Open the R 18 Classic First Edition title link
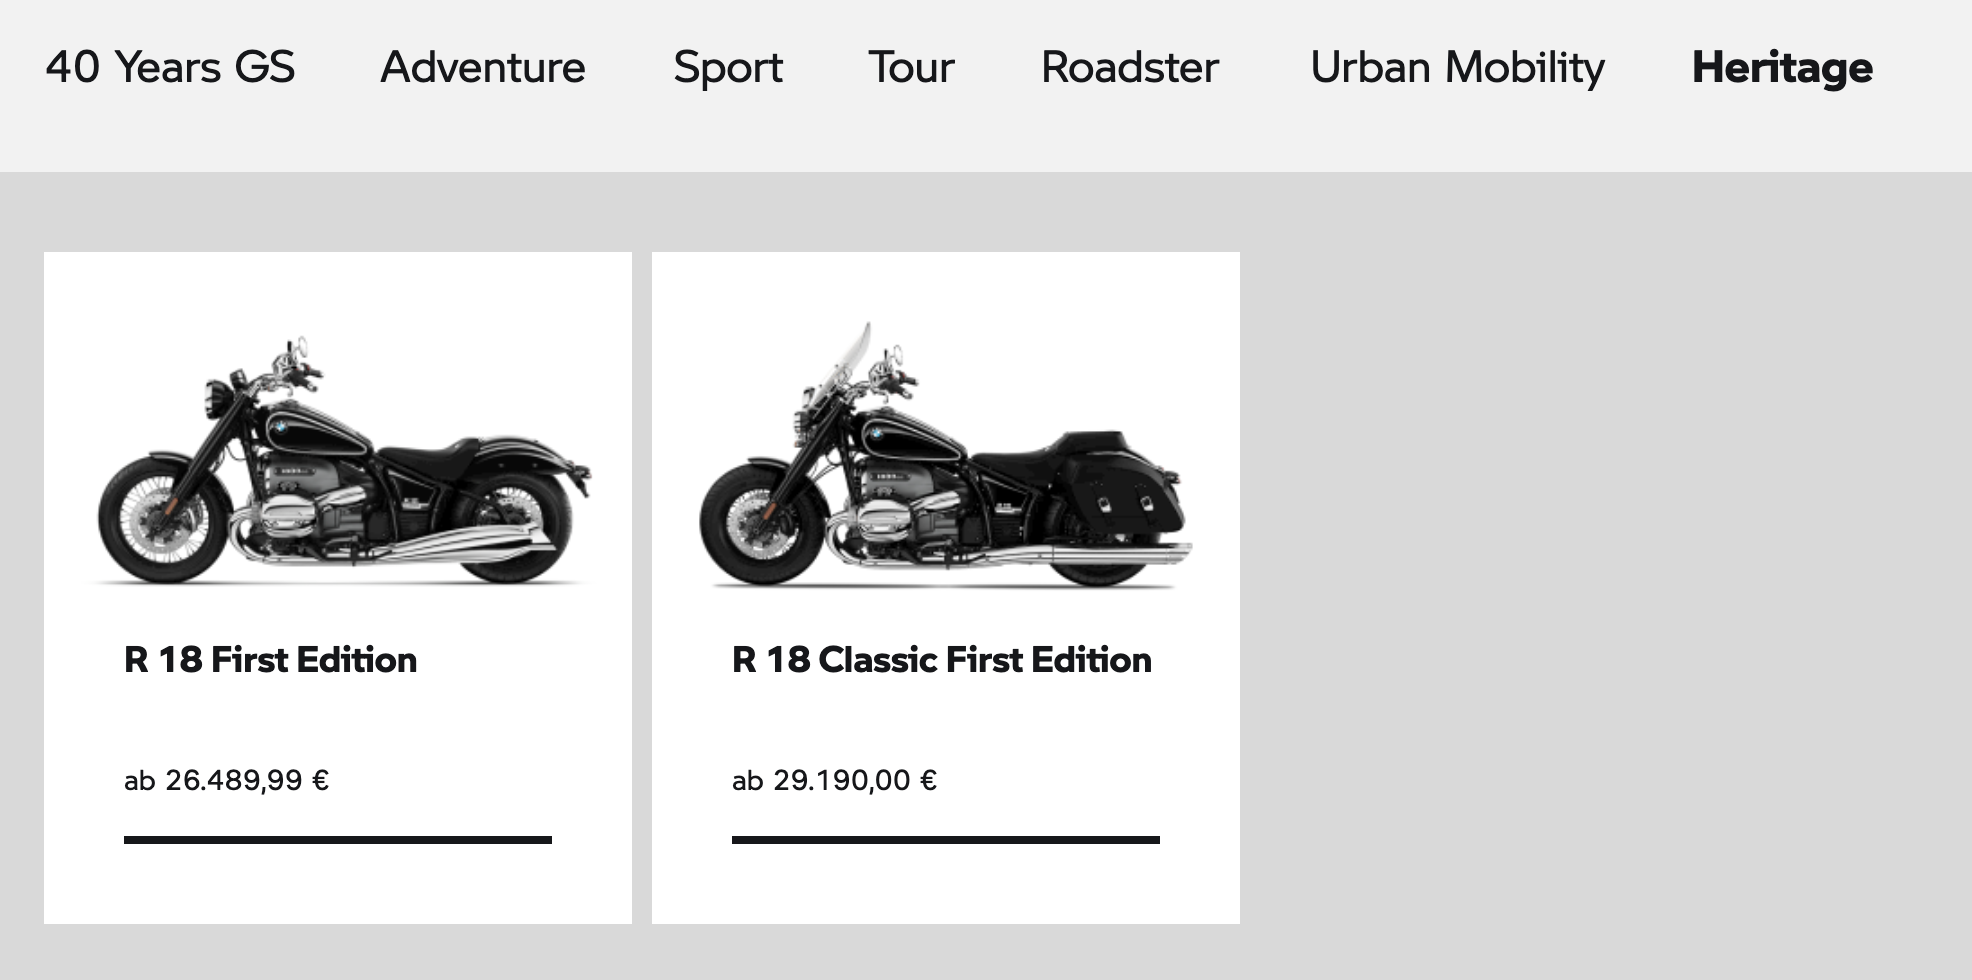Screen dimensions: 1972x980 pos(941,660)
